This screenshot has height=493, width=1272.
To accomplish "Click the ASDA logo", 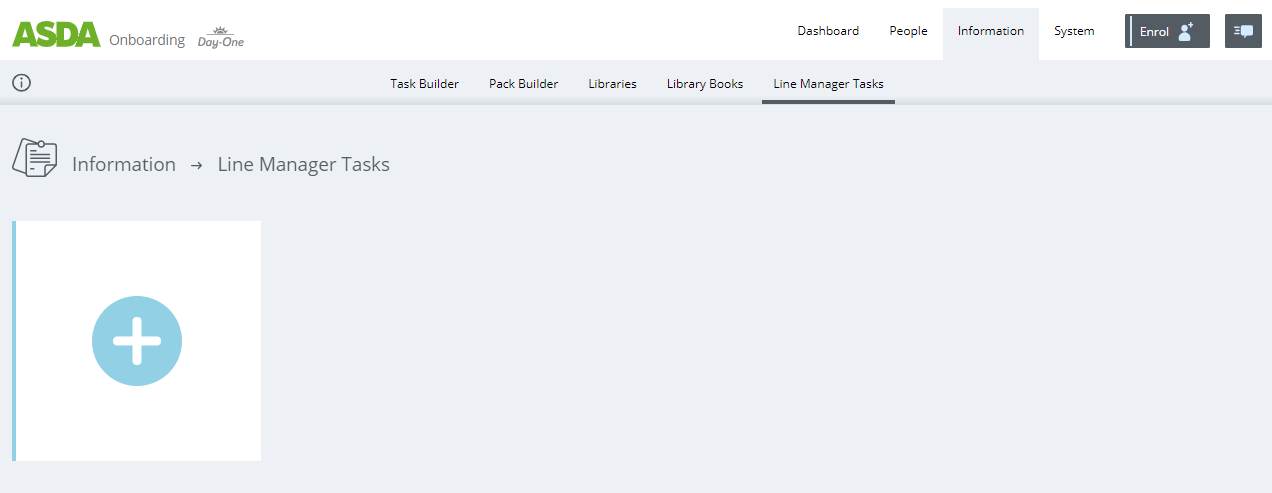I will (x=56, y=34).
